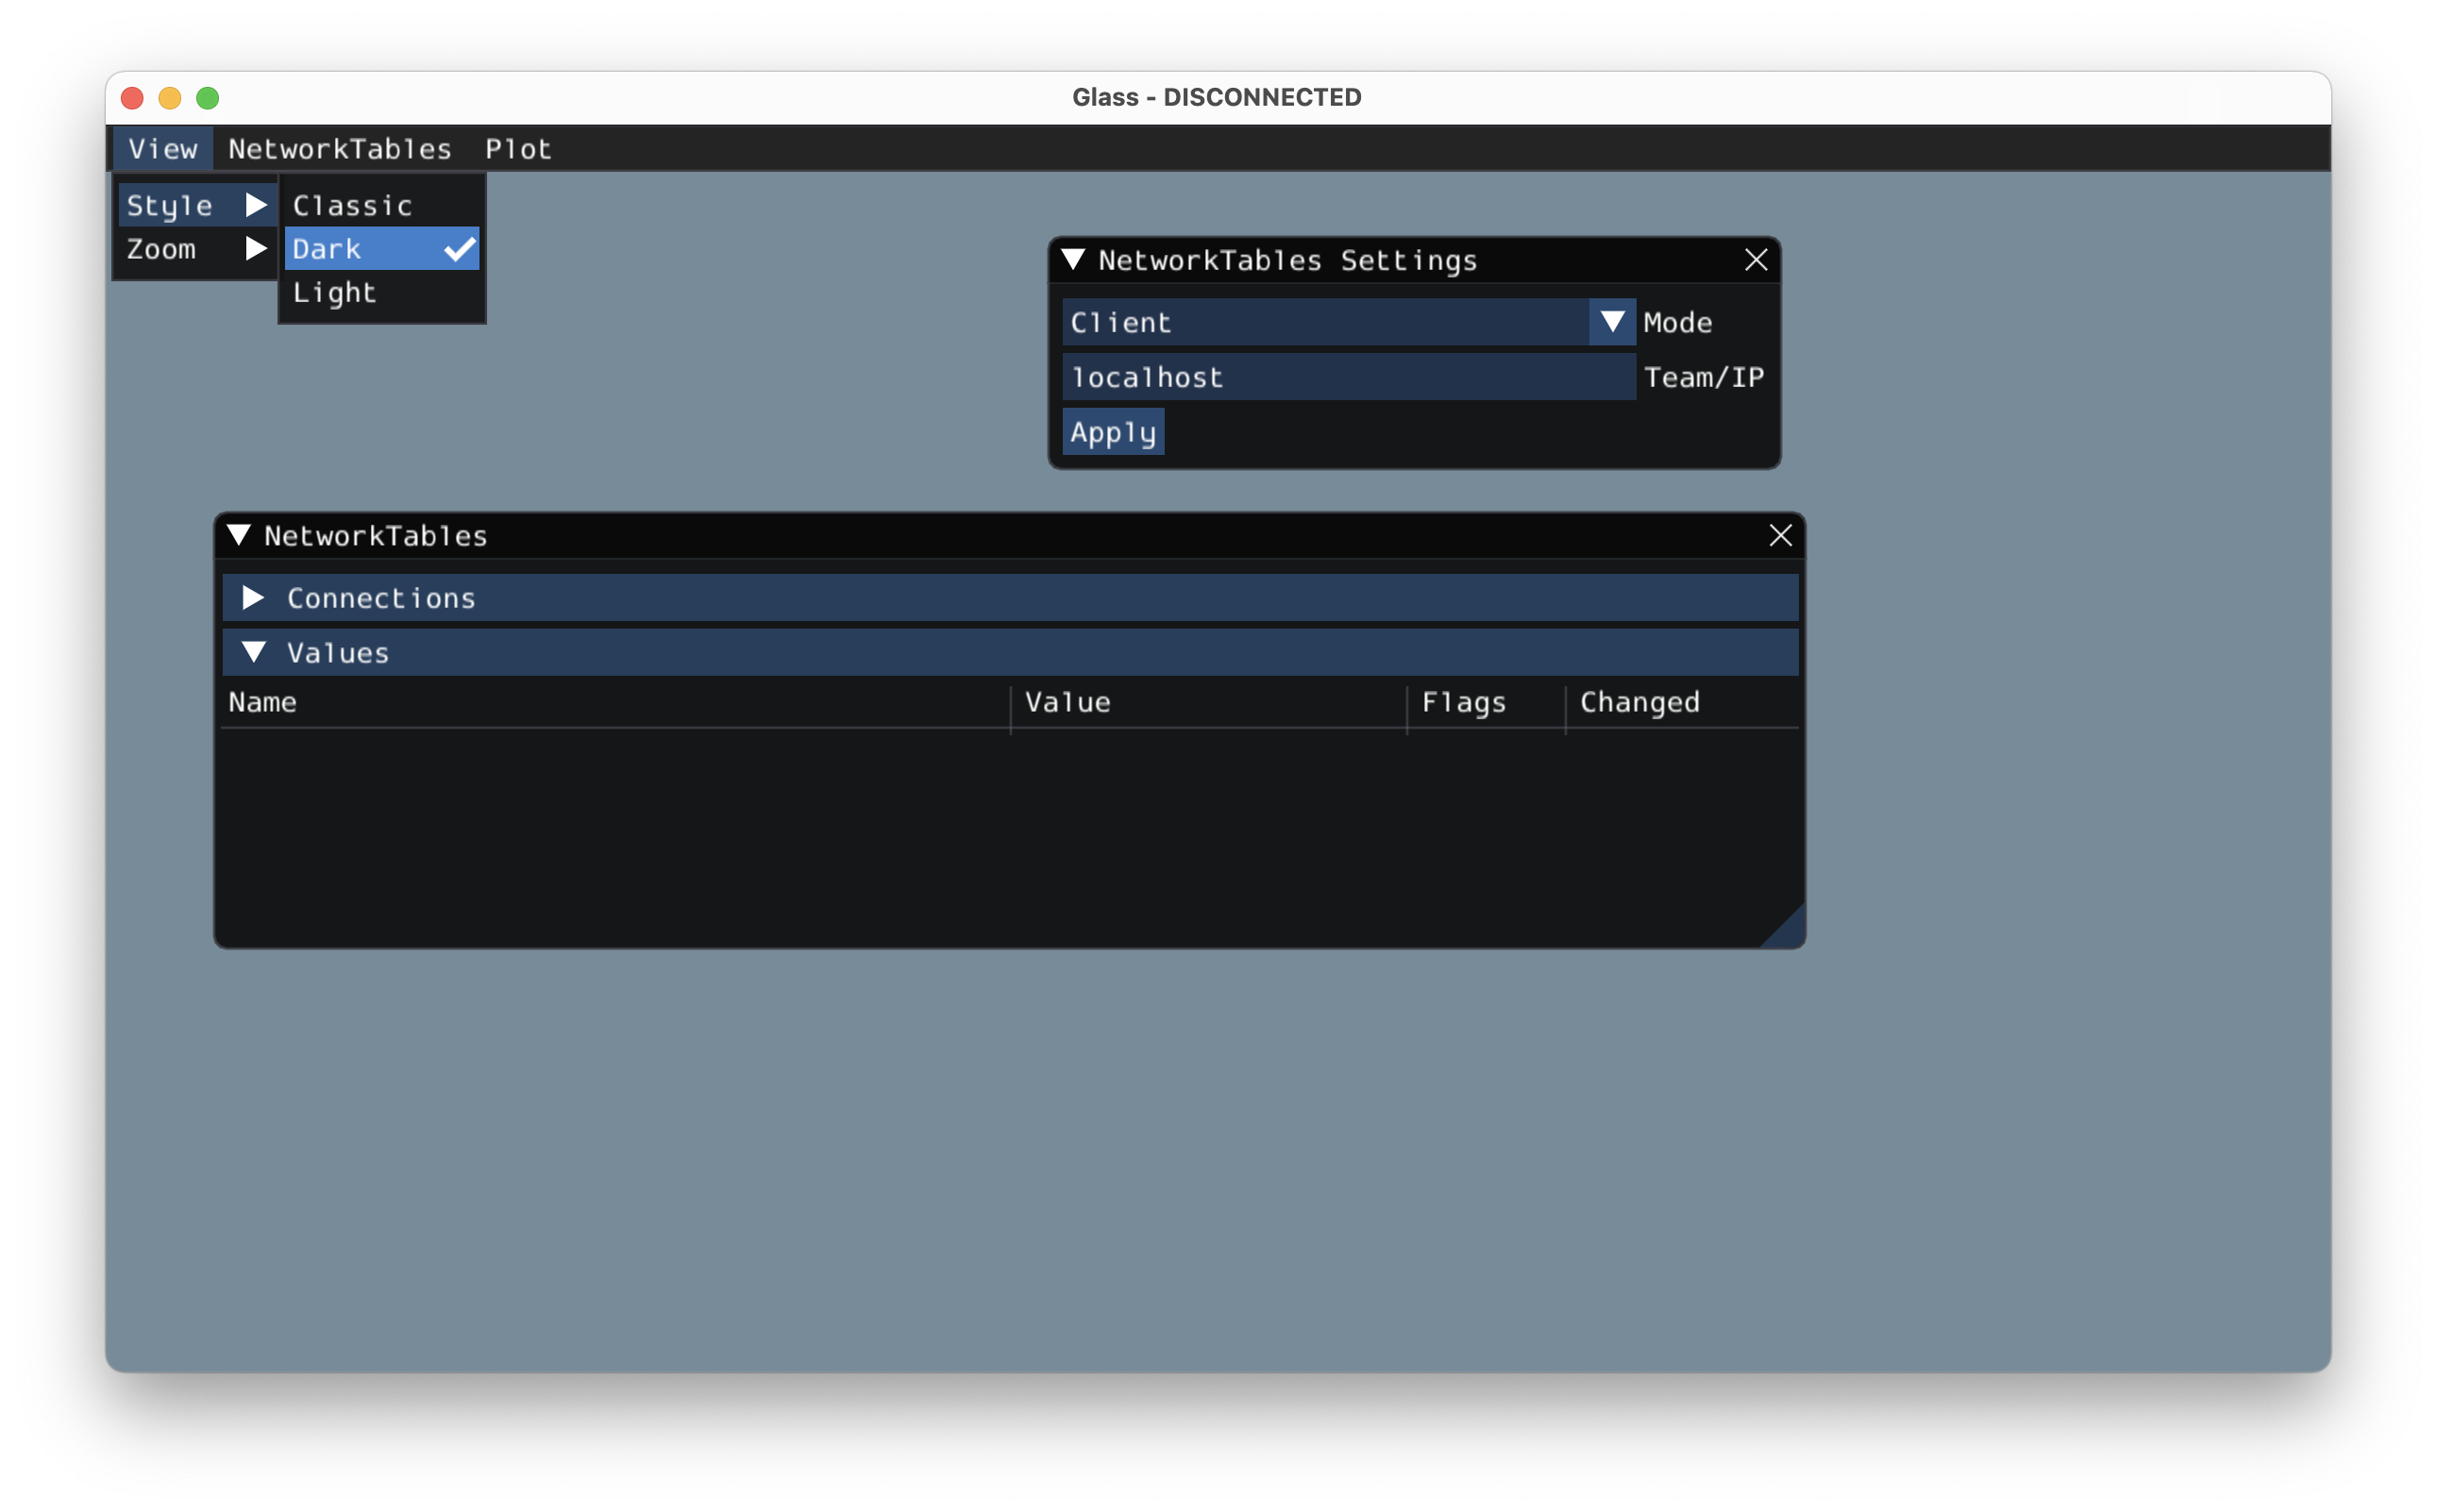Screen dimensions: 2437x1512
Task: Click the Apply button
Action: point(1111,432)
